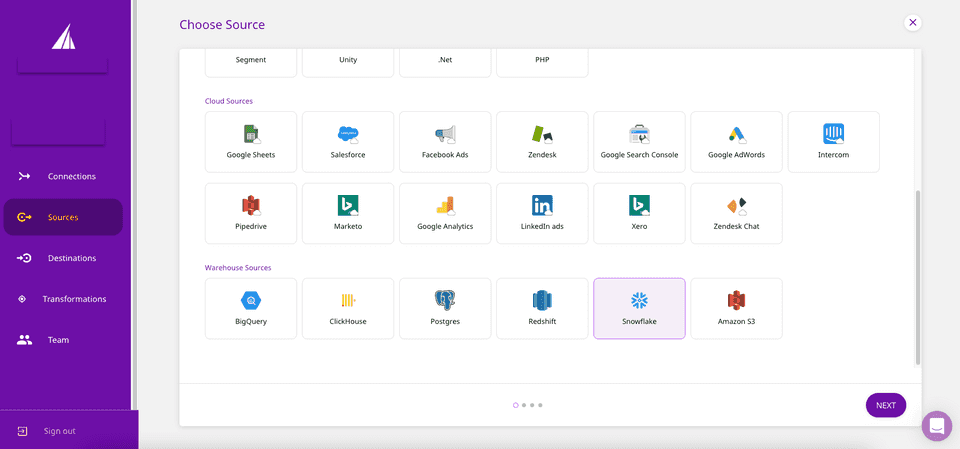The height and width of the screenshot is (449, 960).
Task: Click the source list vertical scrollbar
Action: click(x=917, y=277)
